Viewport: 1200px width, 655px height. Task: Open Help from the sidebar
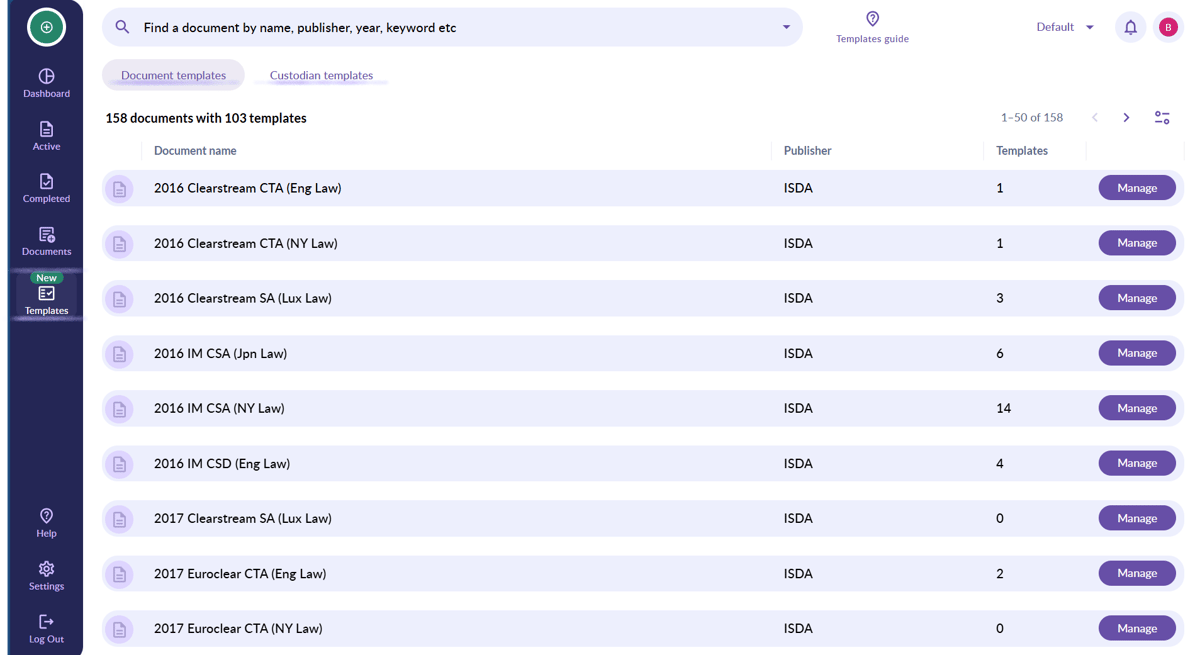tap(46, 523)
